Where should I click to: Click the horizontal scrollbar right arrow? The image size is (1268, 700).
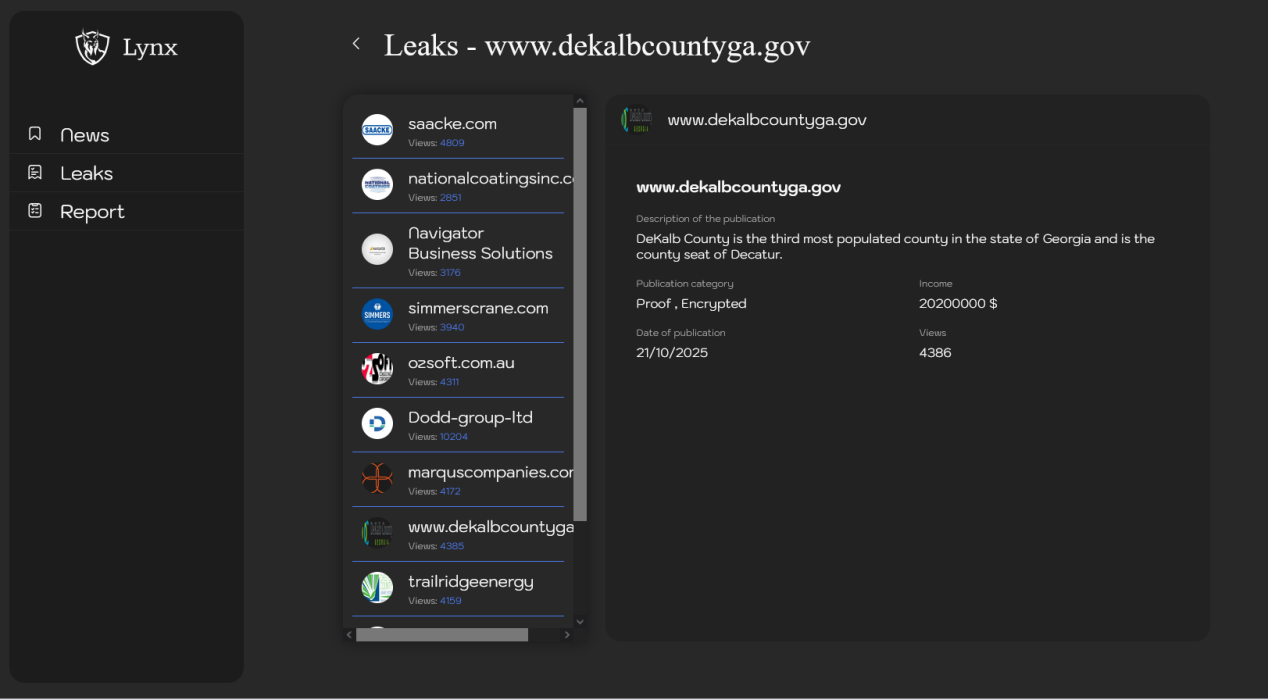pyautogui.click(x=567, y=635)
